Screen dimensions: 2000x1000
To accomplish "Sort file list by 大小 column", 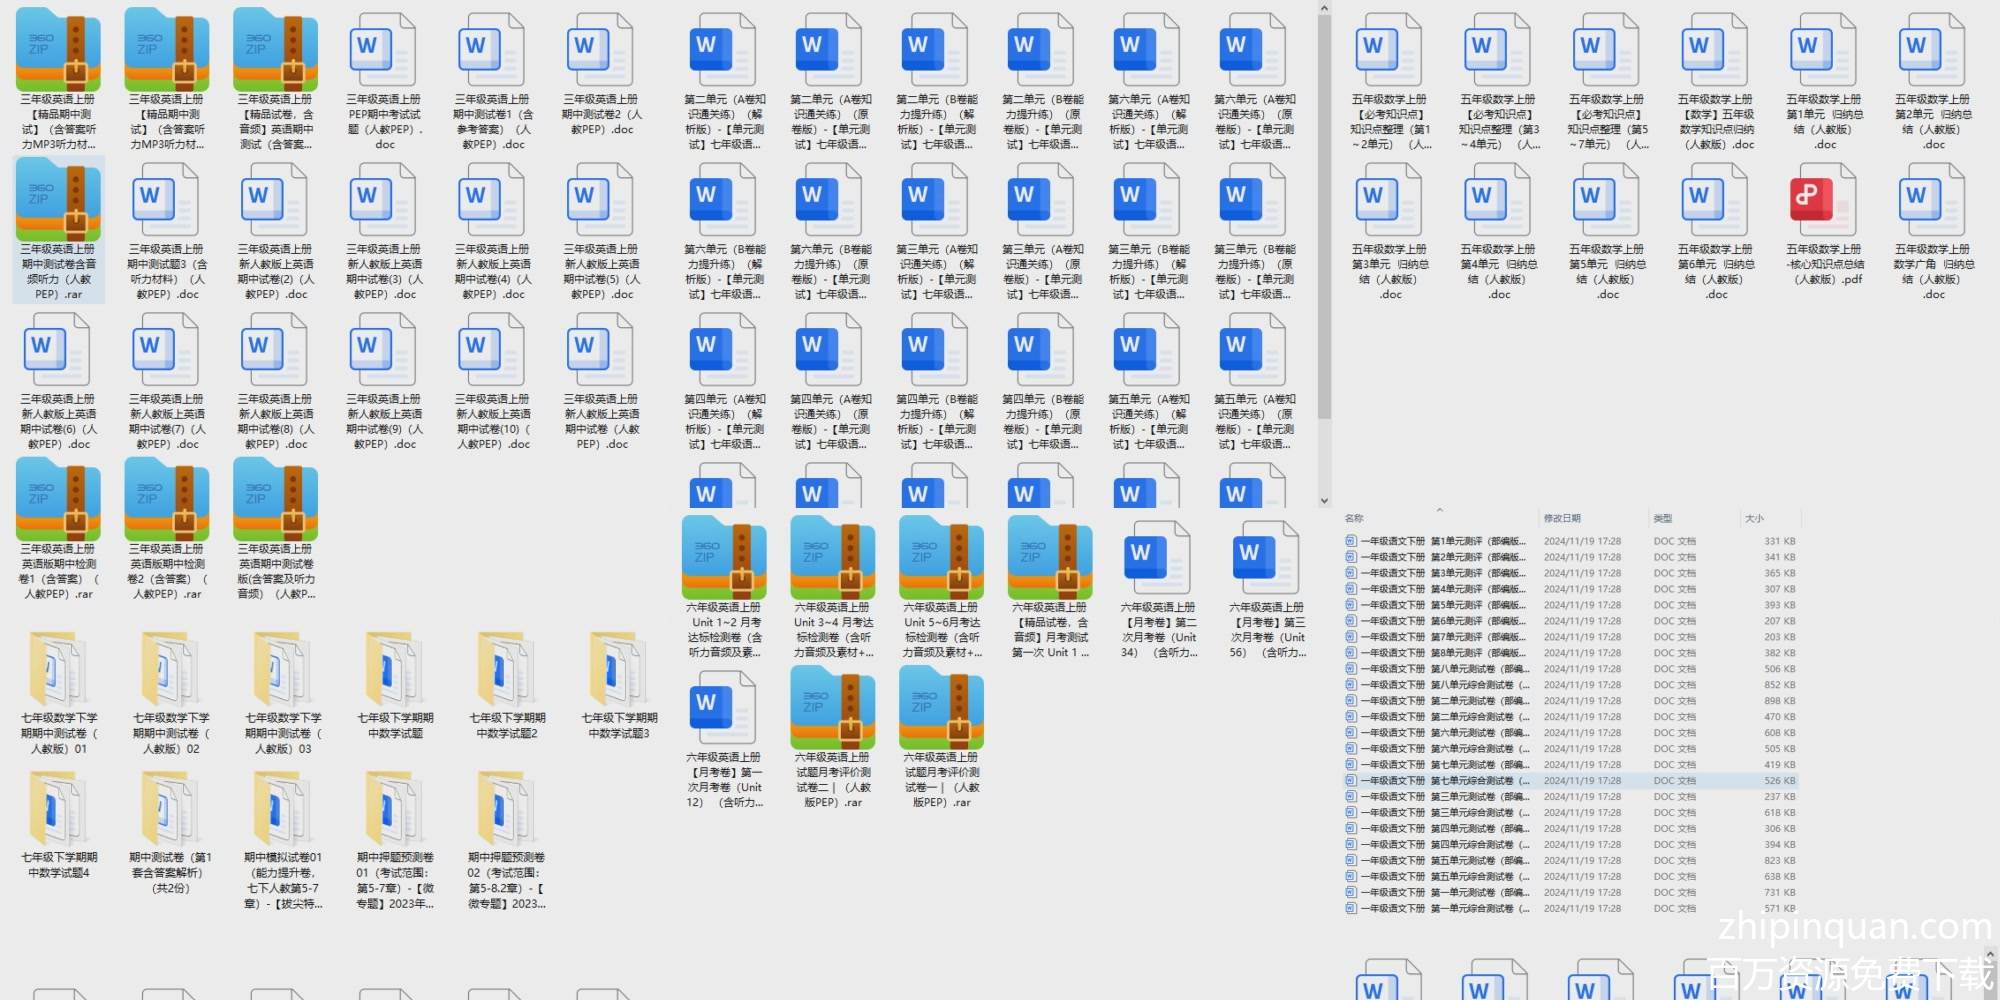I will (x=1754, y=518).
